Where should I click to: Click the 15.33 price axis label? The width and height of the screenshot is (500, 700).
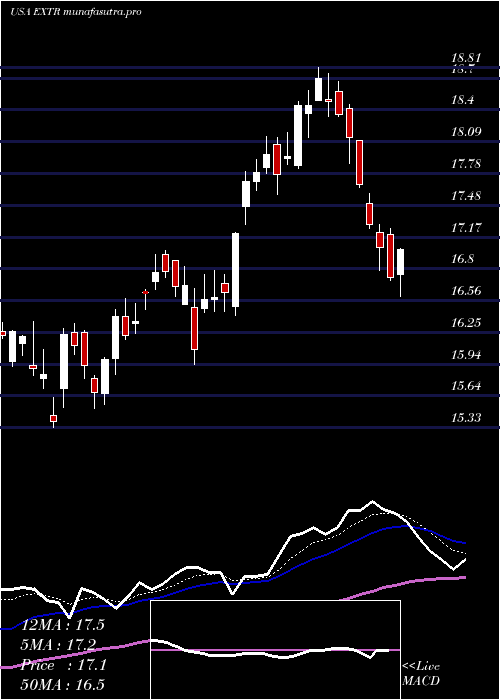466,418
